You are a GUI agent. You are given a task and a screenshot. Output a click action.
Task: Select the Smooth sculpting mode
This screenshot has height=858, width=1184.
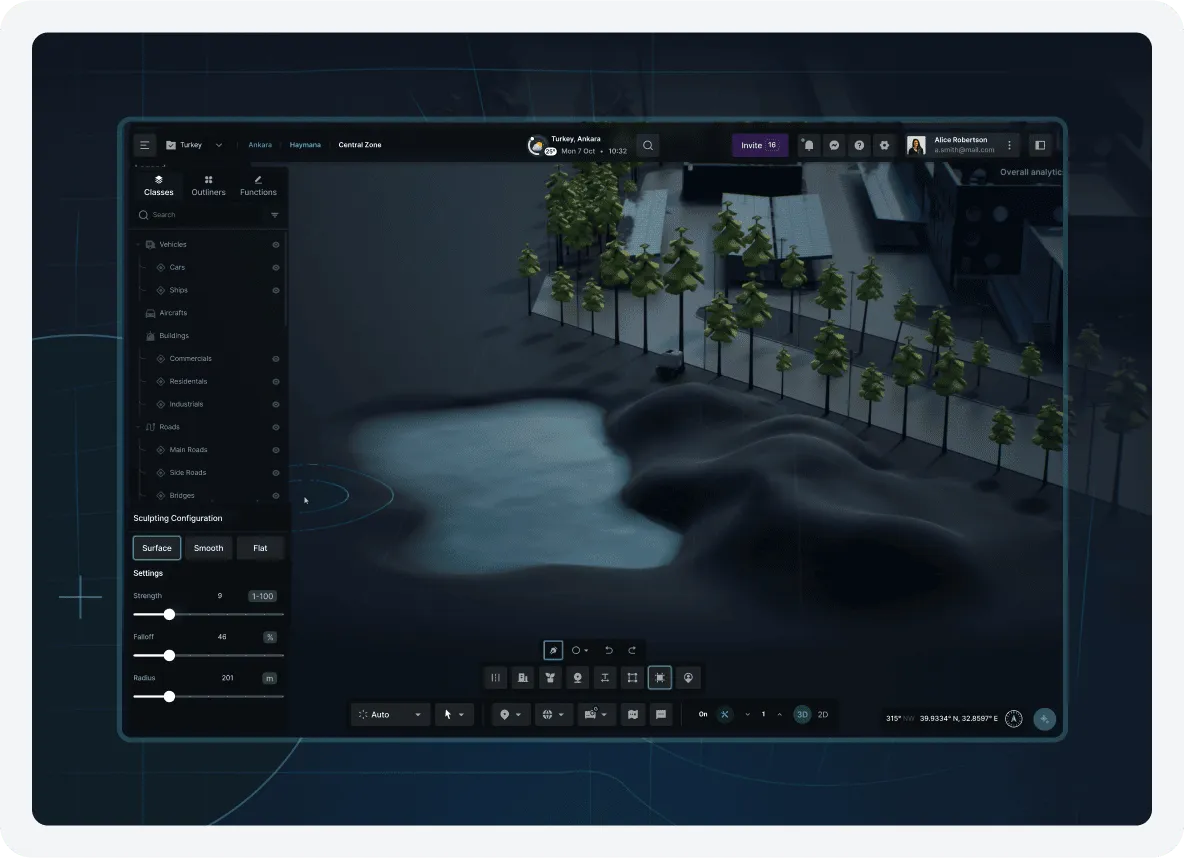point(208,548)
